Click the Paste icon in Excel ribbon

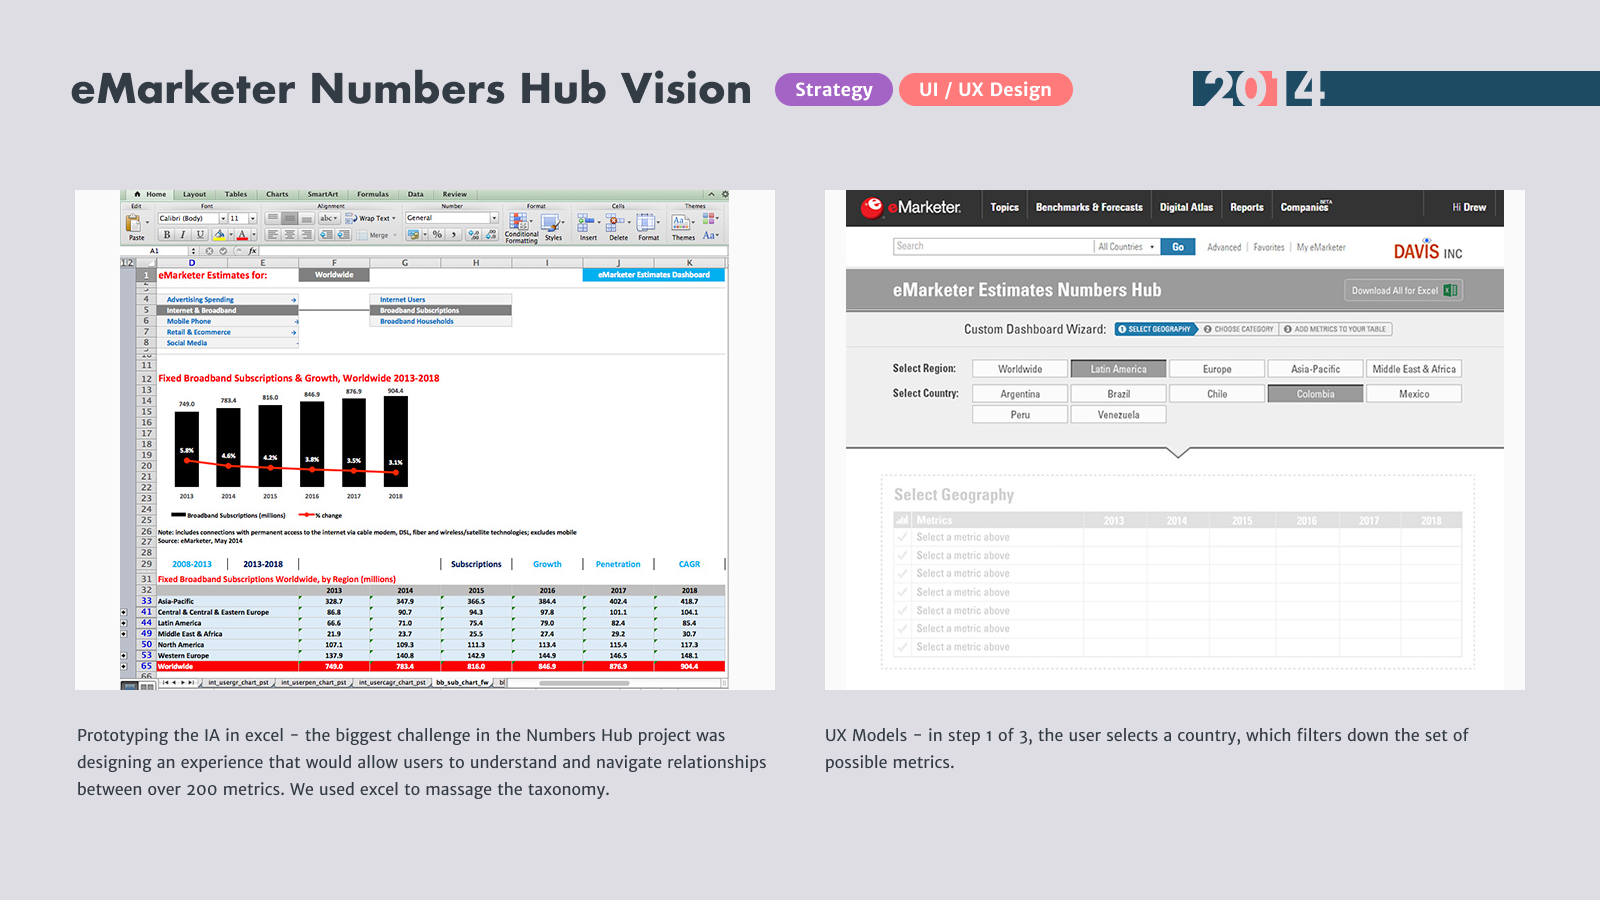tap(134, 224)
